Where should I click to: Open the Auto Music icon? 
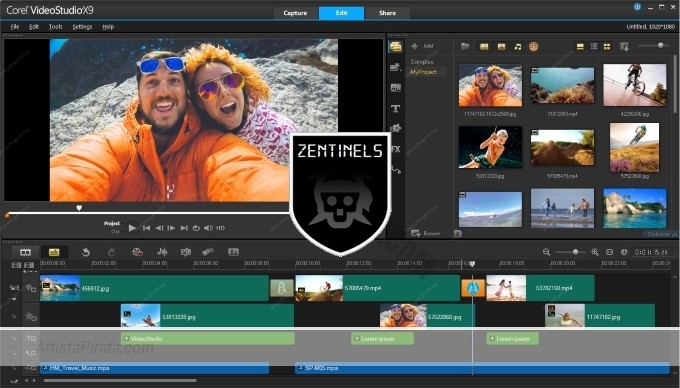186,252
